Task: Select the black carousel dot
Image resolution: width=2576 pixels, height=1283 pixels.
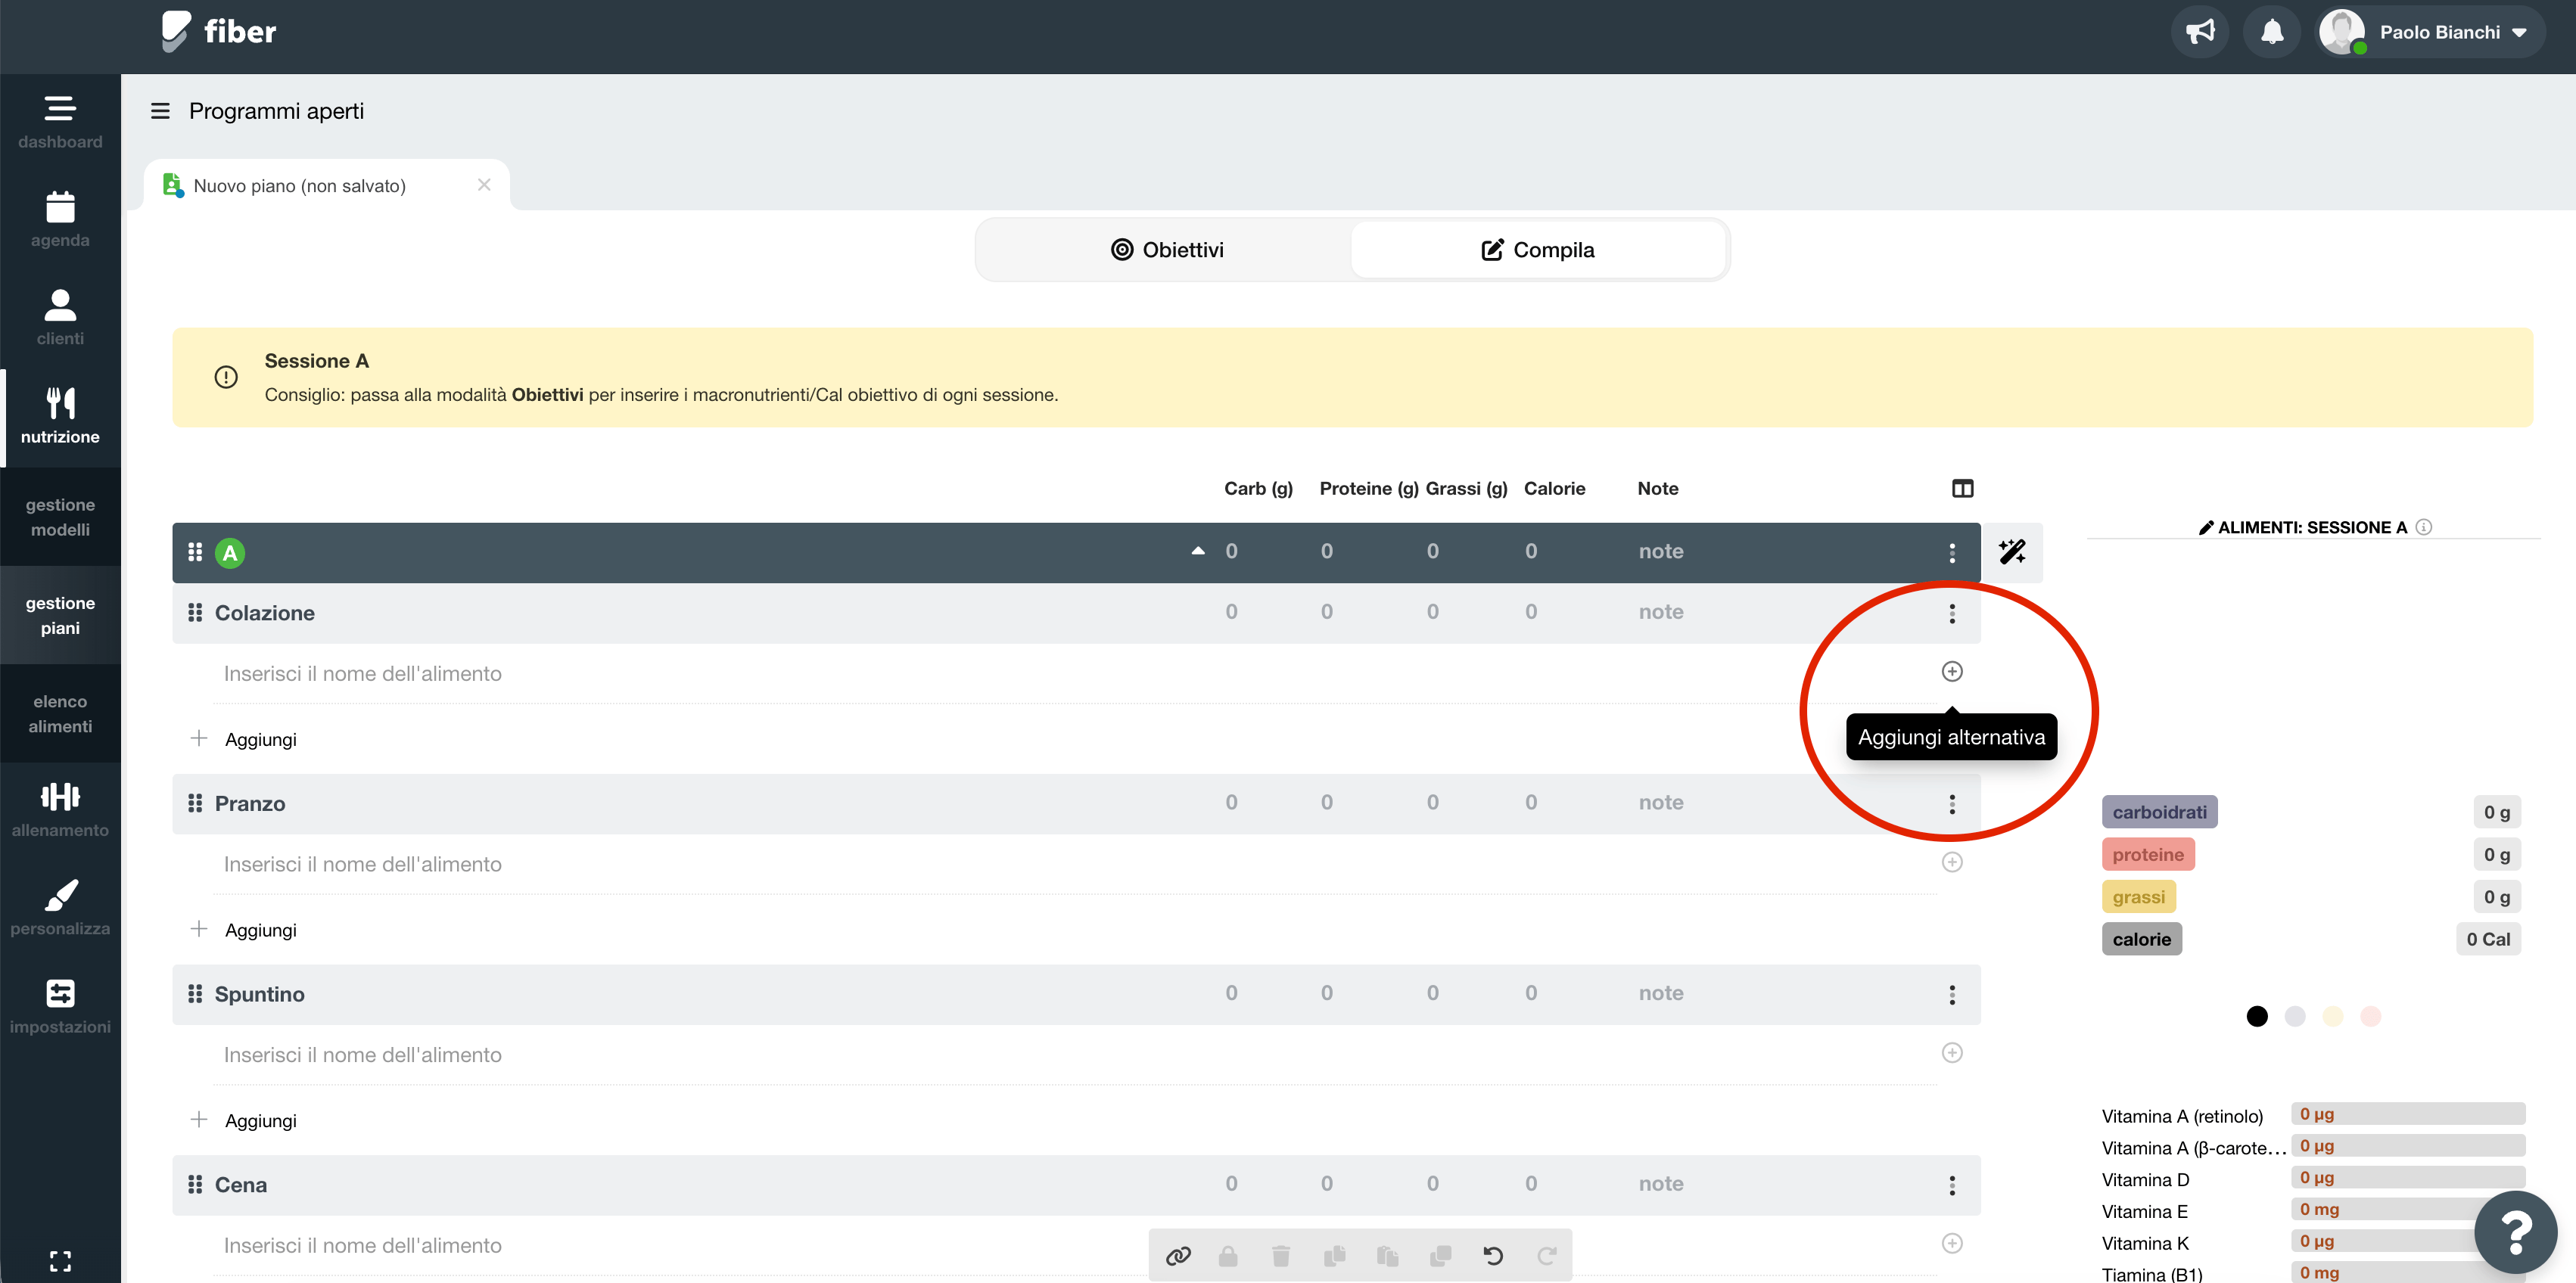Action: 2256,1016
